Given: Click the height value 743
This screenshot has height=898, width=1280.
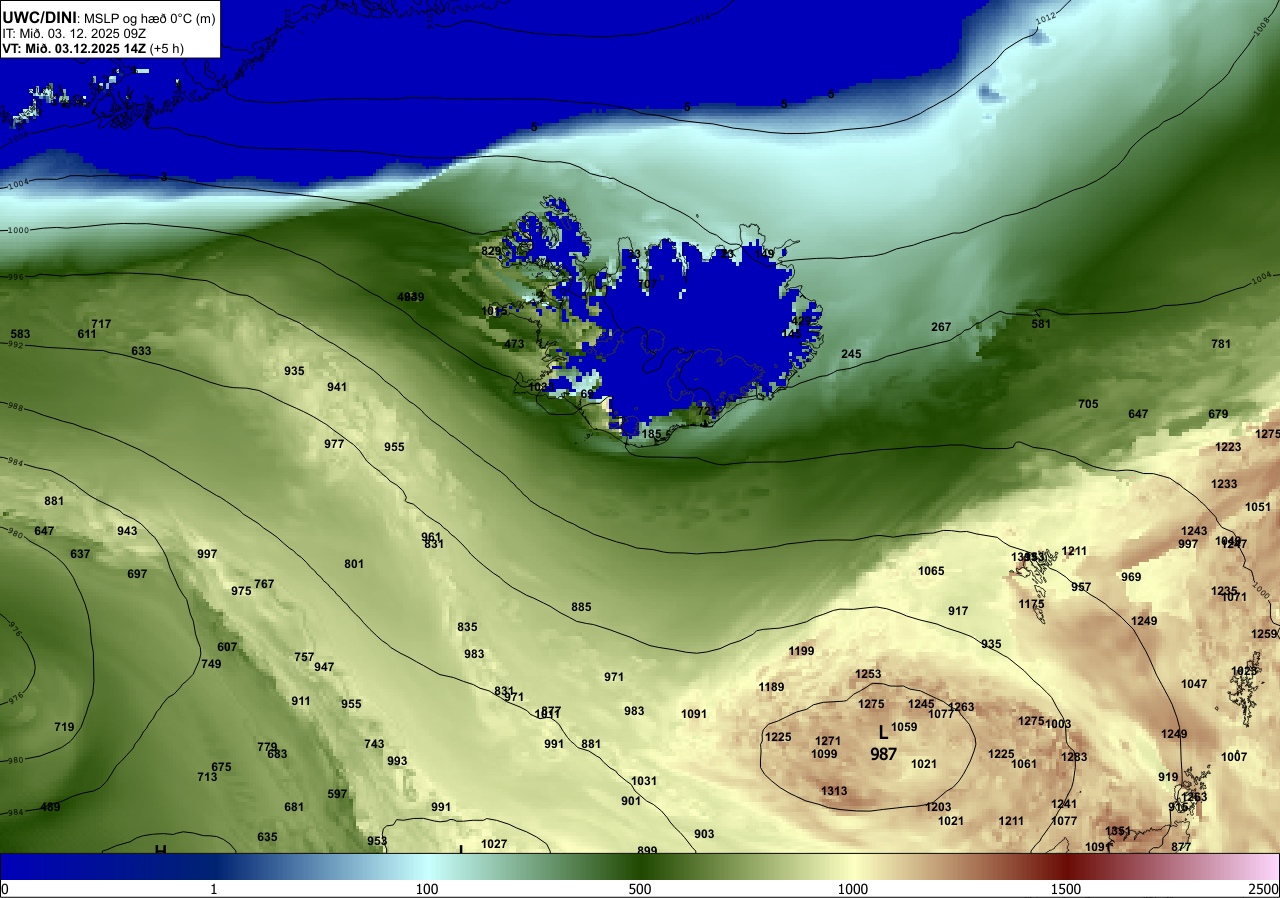Looking at the screenshot, I should (374, 744).
